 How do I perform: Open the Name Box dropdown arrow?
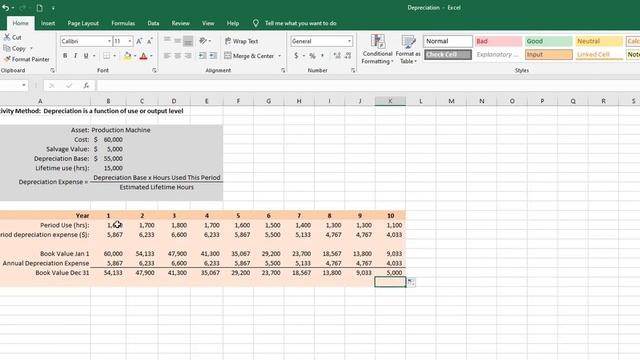point(24,85)
